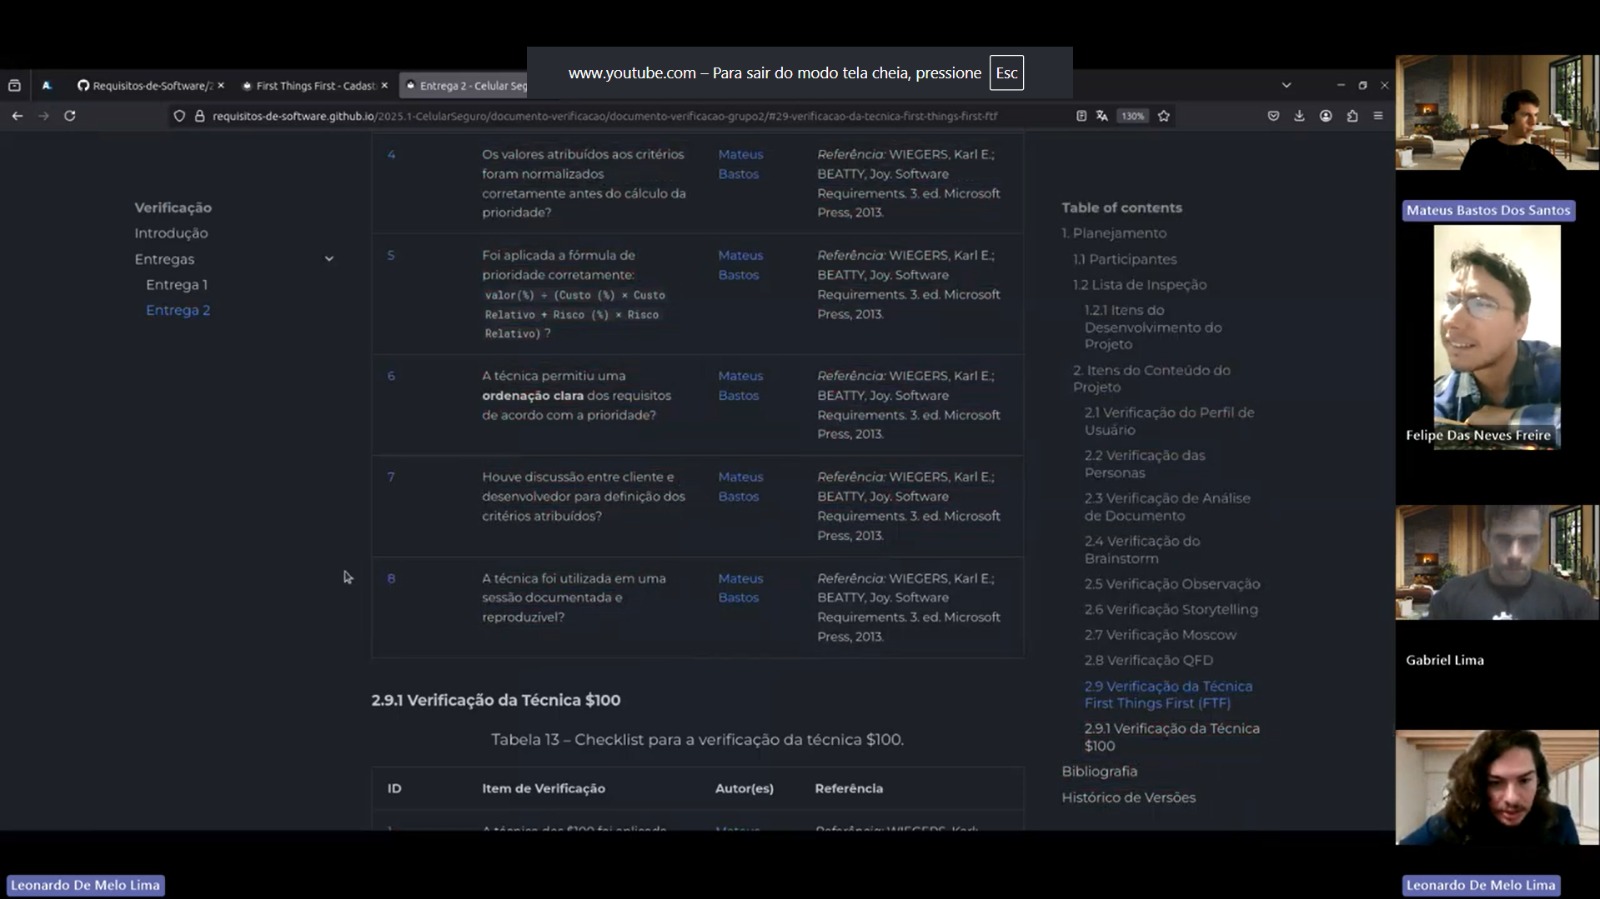The width and height of the screenshot is (1600, 899).
Task: Click the site security padlock icon
Action: [x=199, y=116]
